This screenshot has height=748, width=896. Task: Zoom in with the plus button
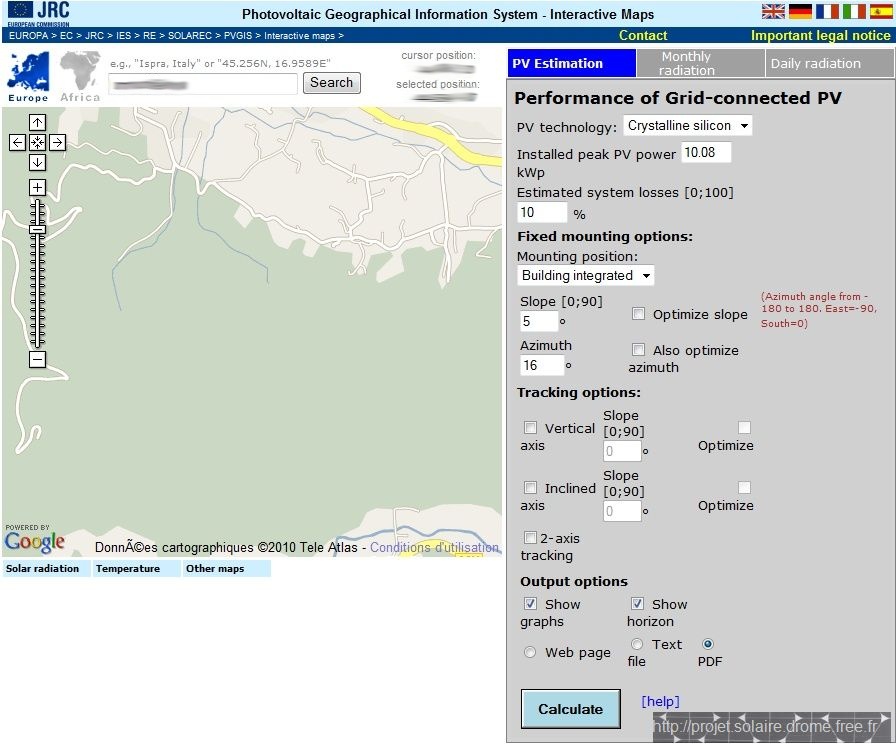pos(37,188)
